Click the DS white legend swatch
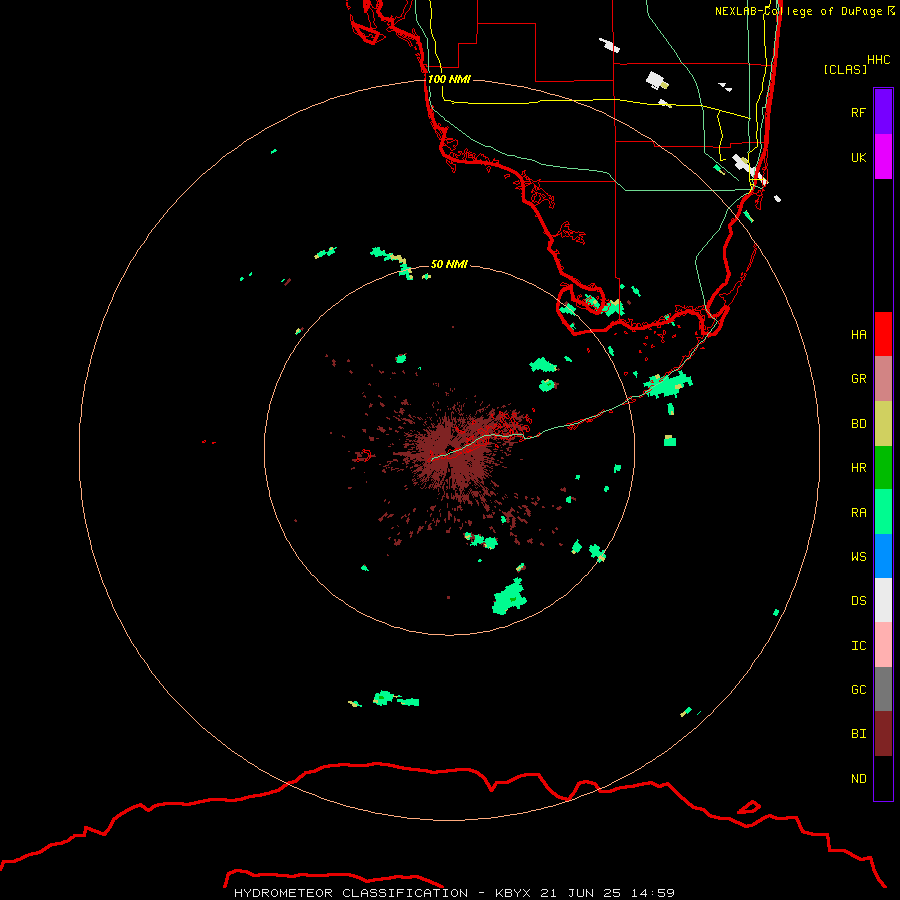900x900 pixels. (883, 600)
